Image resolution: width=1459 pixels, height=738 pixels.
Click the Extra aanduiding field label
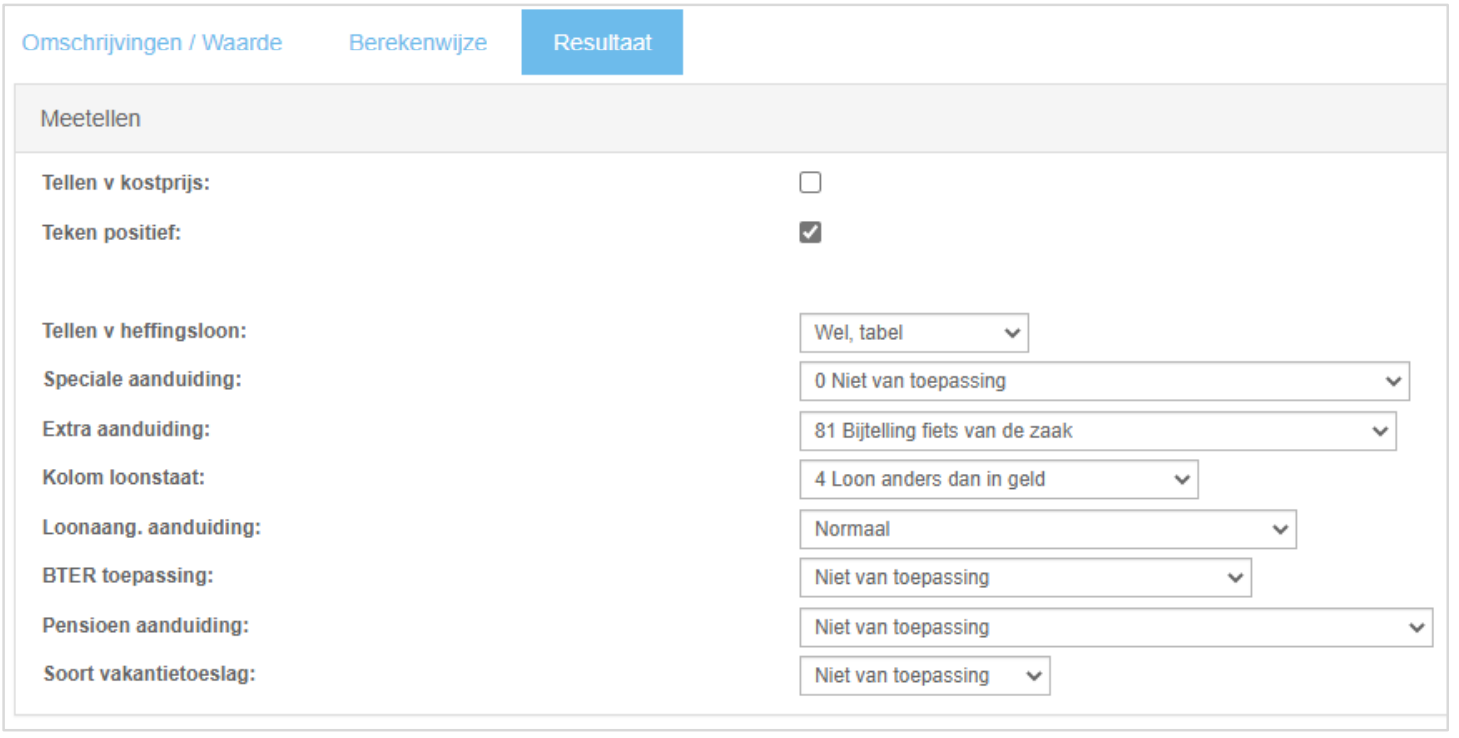pyautogui.click(x=126, y=429)
